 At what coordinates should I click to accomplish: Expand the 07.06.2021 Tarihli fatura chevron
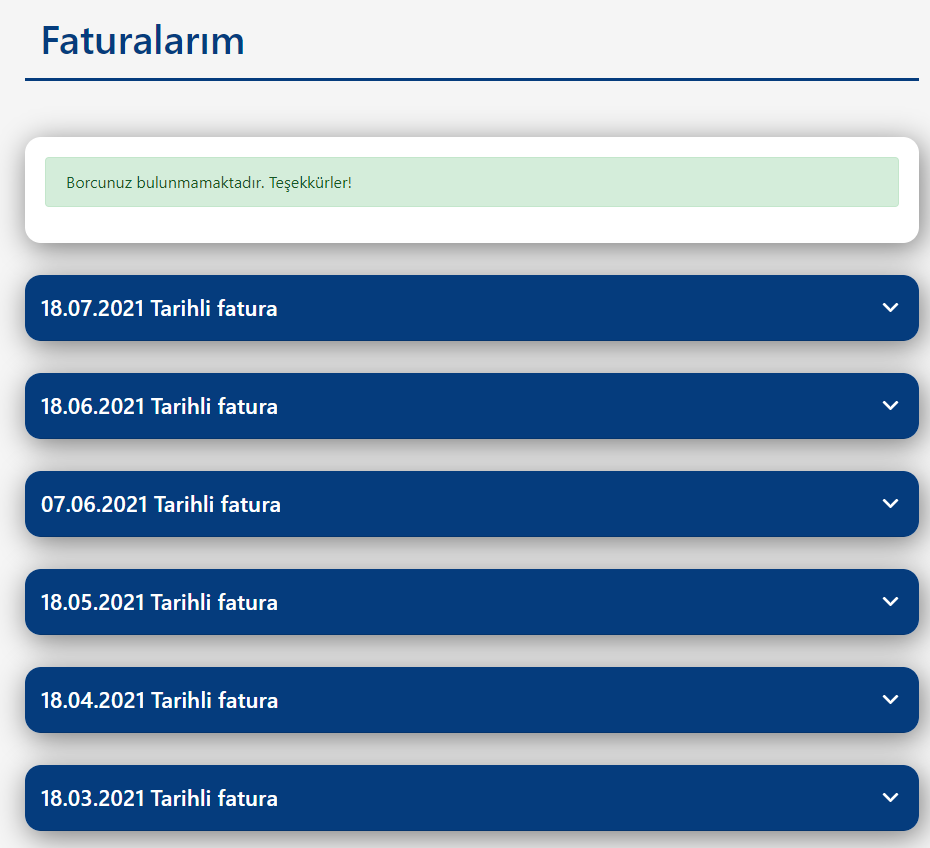[x=890, y=503]
